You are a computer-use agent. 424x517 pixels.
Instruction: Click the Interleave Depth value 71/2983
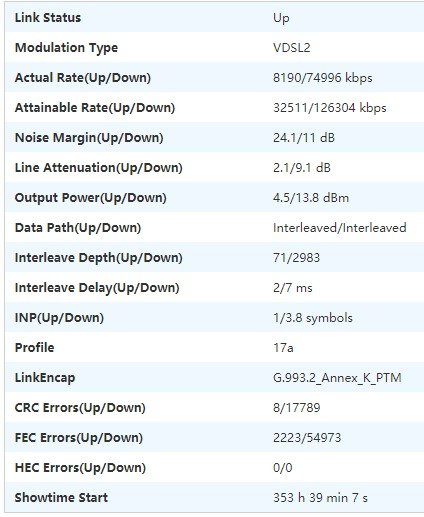click(x=296, y=258)
